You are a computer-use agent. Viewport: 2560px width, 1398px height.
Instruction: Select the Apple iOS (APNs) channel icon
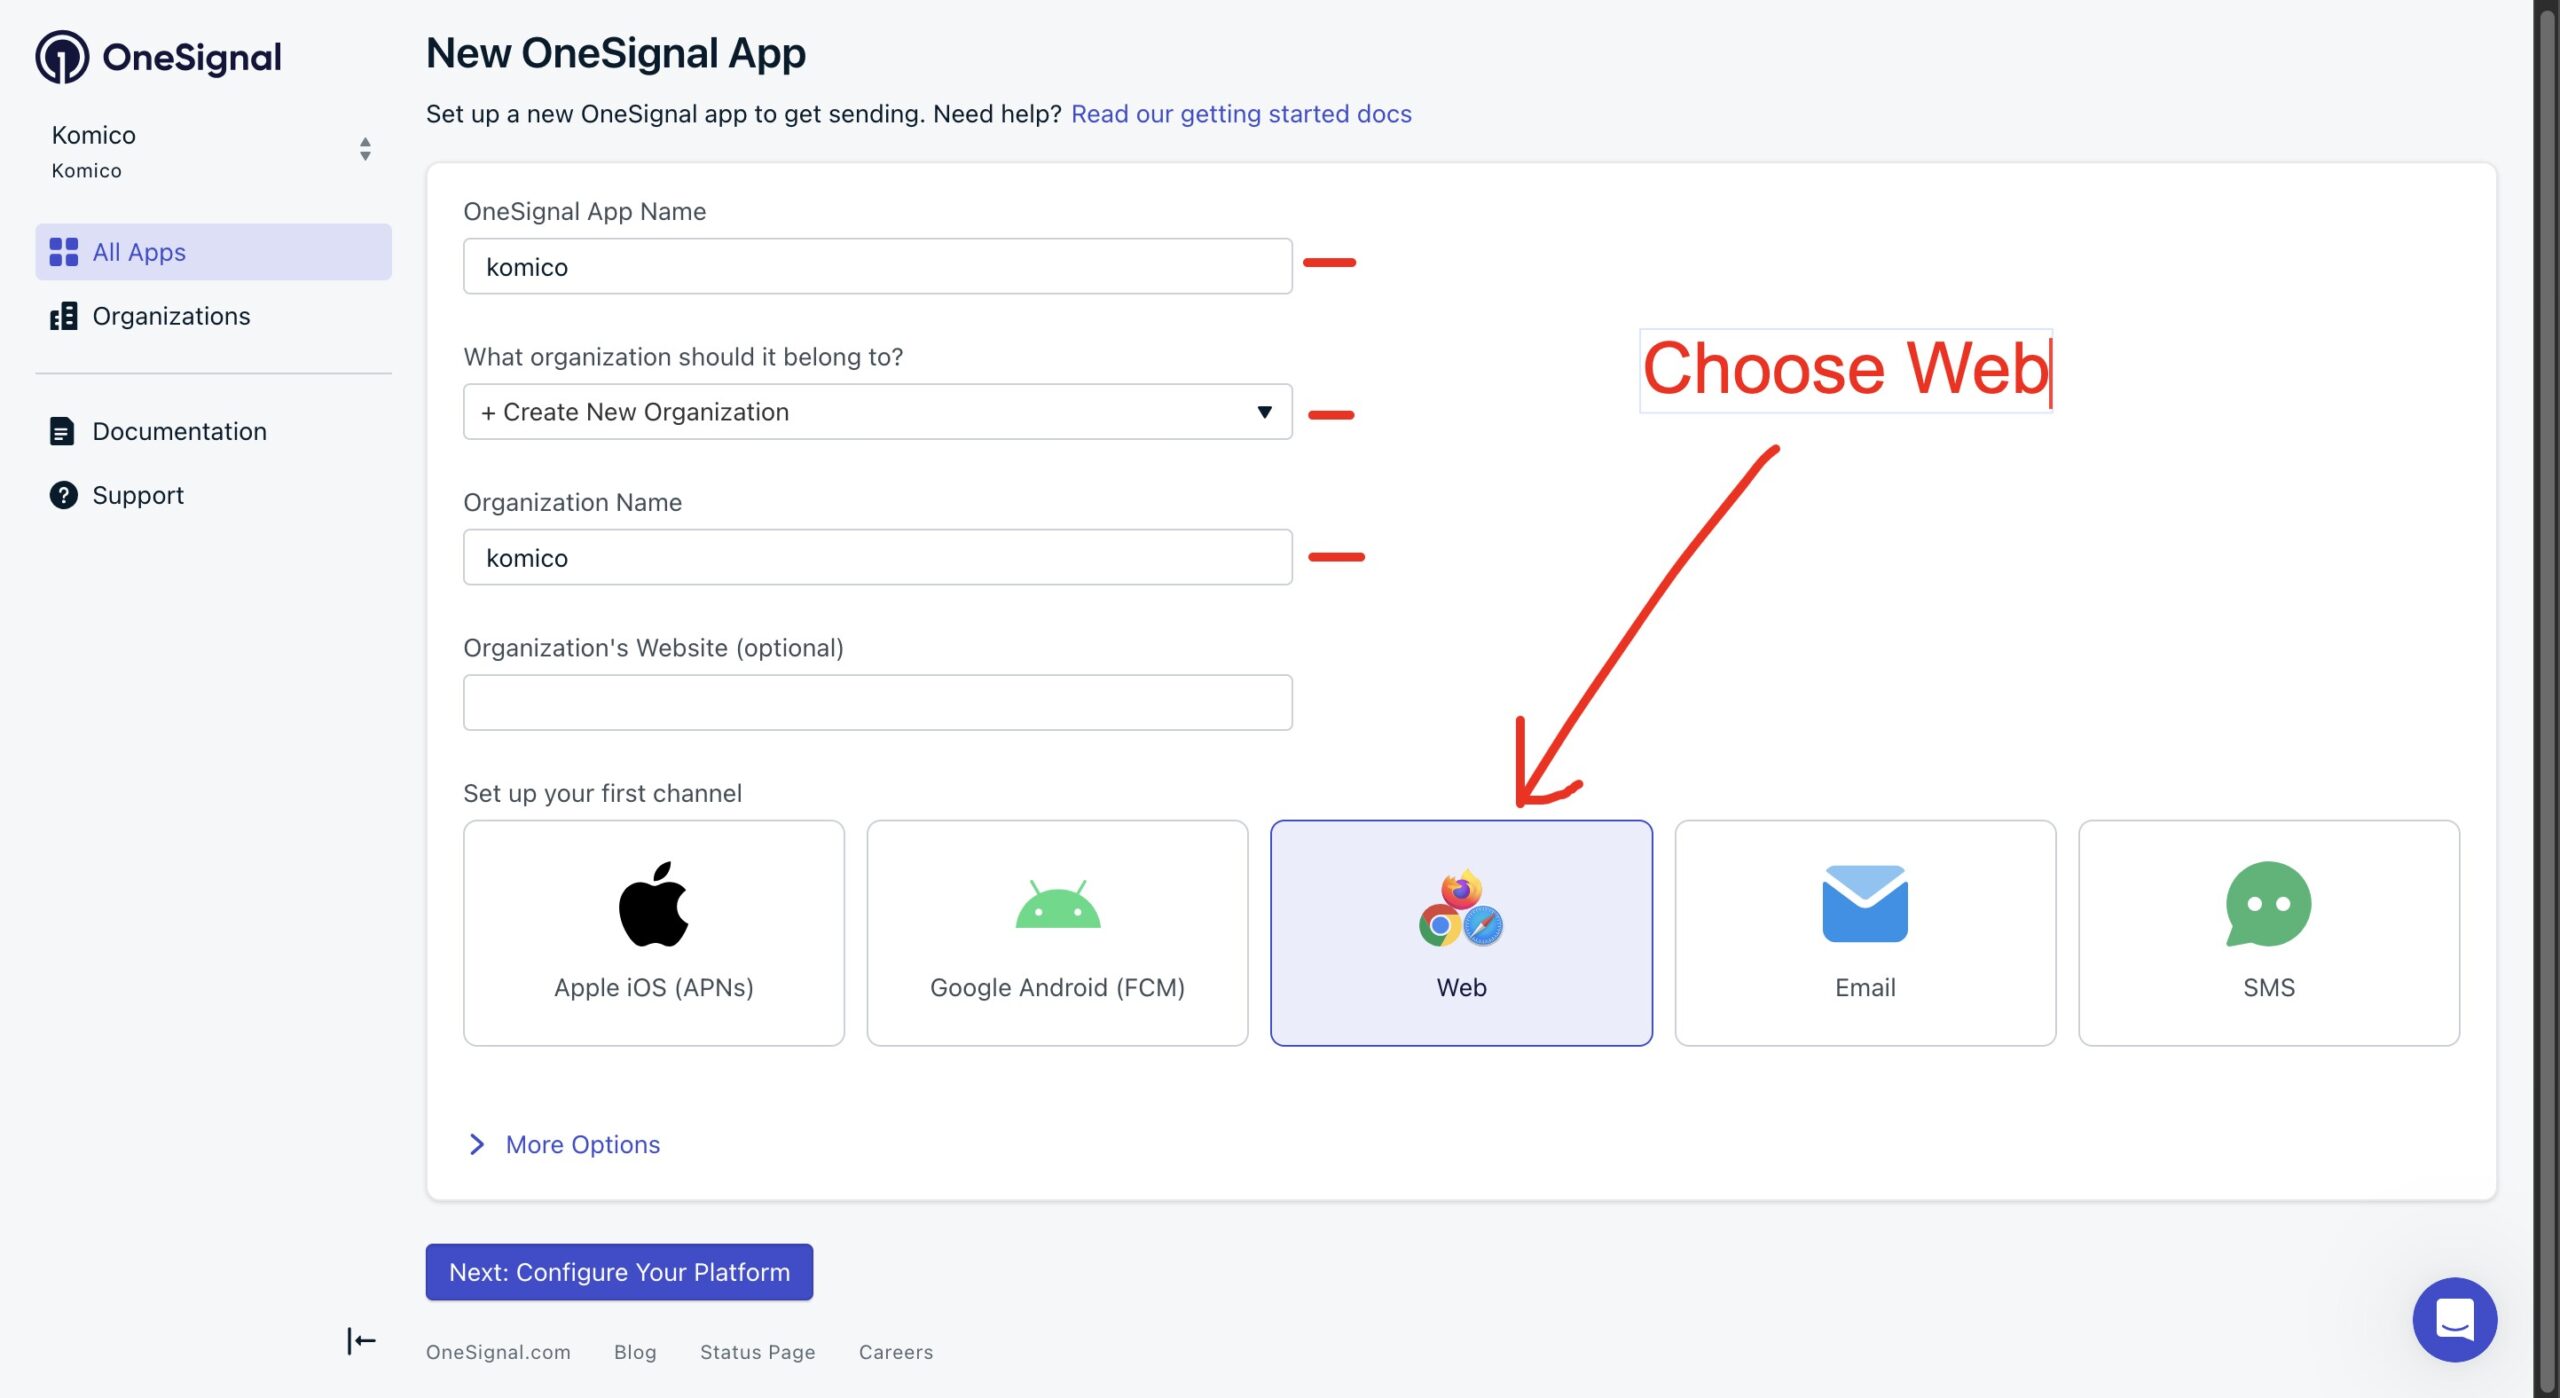[654, 906]
